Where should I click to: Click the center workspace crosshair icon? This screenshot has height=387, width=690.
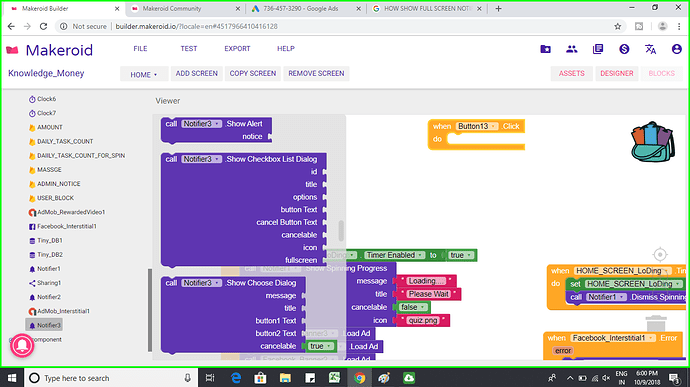click(660, 254)
